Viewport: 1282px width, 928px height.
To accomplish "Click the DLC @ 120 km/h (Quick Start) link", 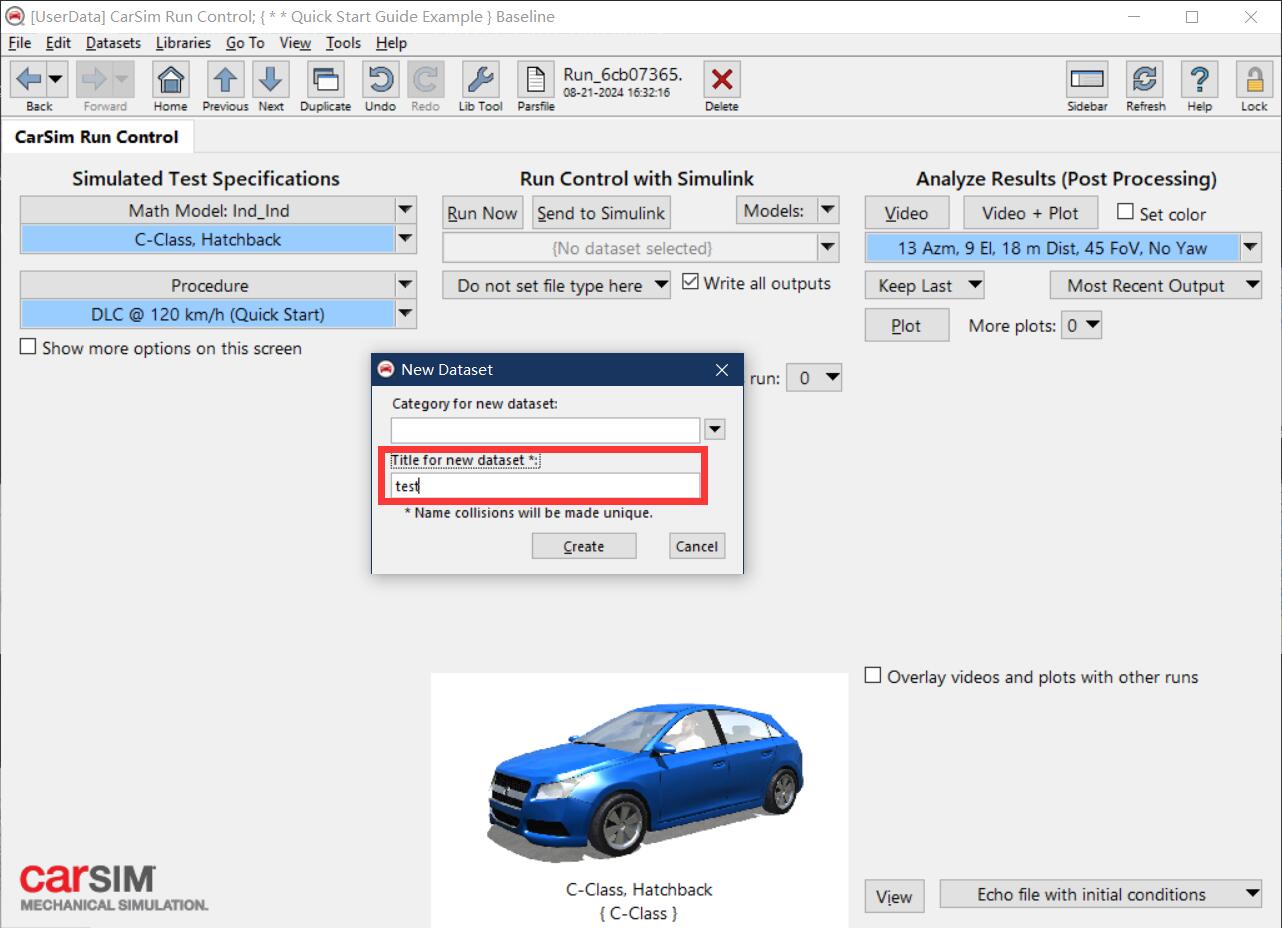I will (x=208, y=314).
